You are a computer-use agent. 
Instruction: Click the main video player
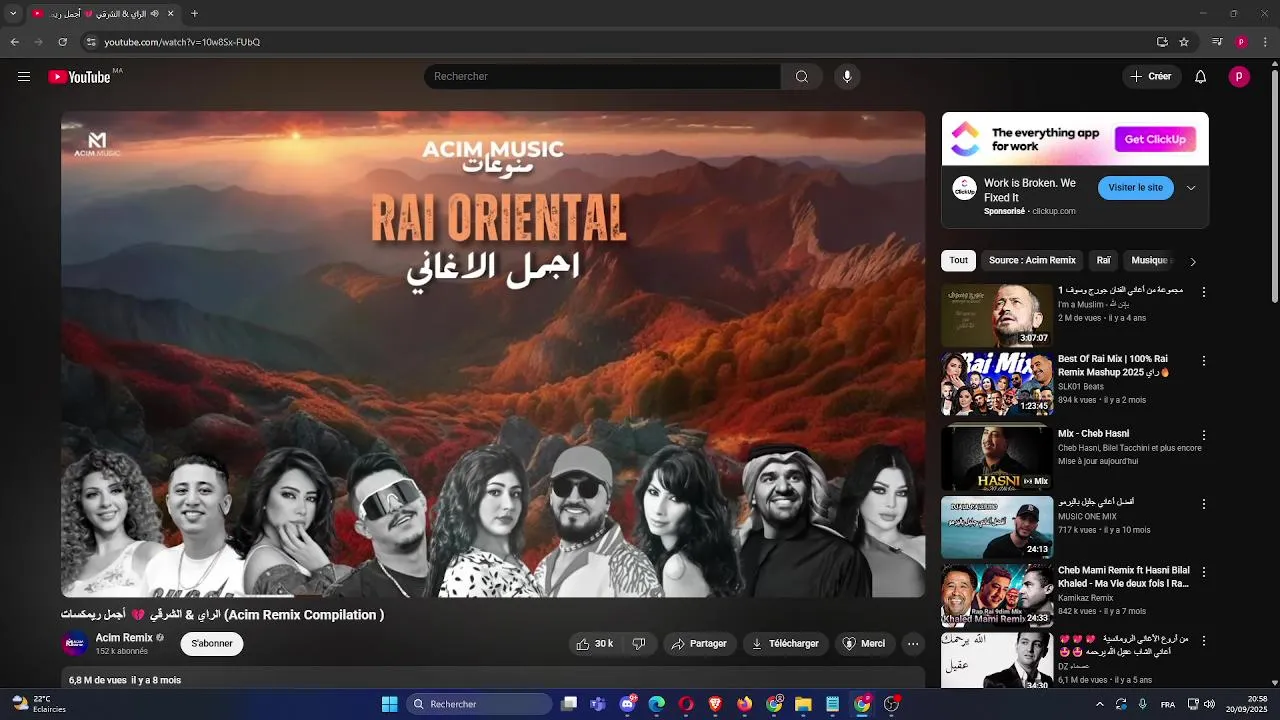(x=493, y=354)
